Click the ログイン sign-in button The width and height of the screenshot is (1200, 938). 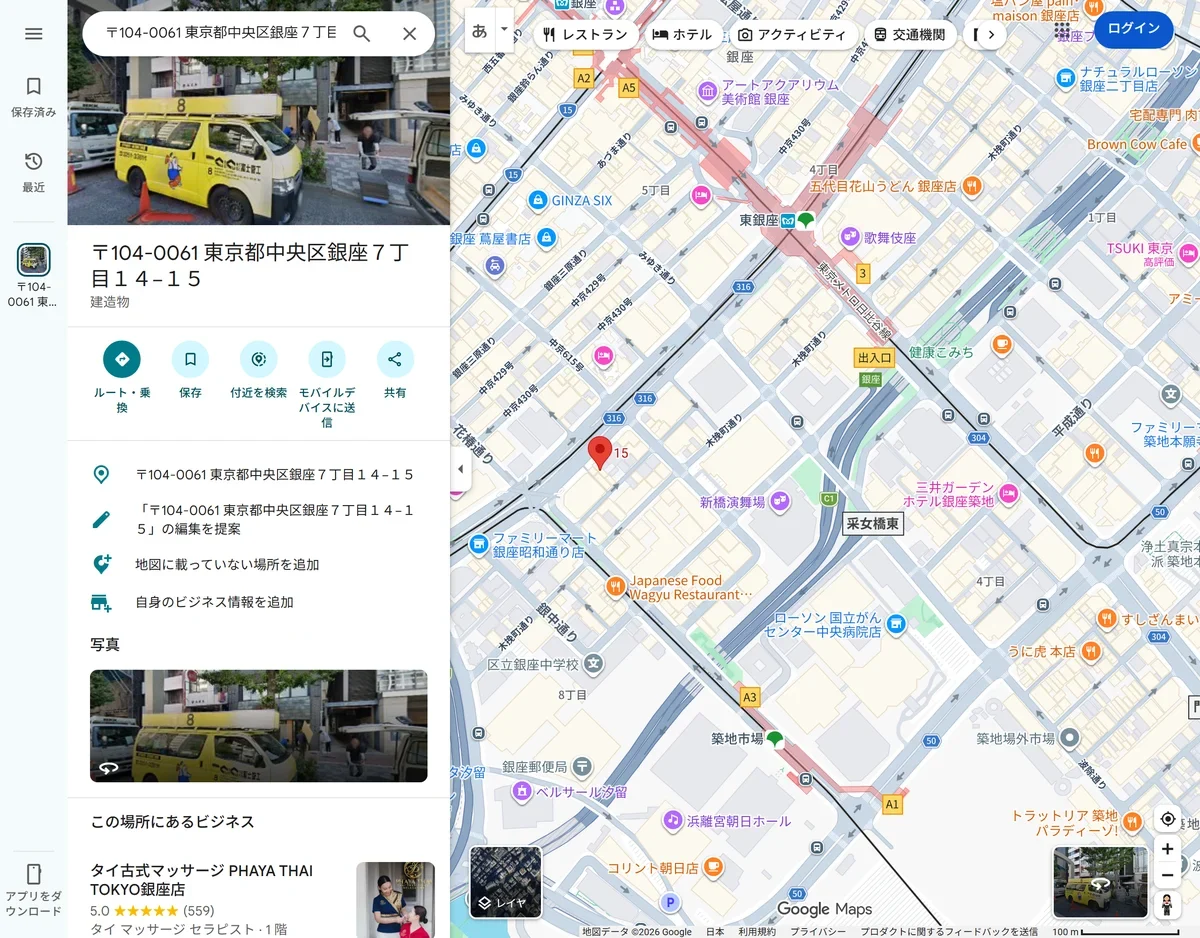coord(1134,29)
